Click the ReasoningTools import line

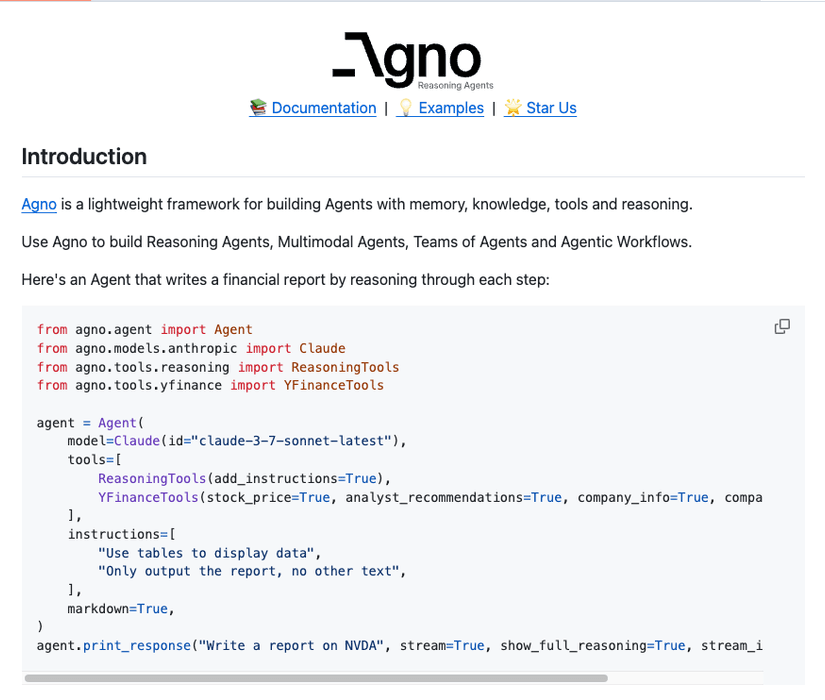coord(218,367)
